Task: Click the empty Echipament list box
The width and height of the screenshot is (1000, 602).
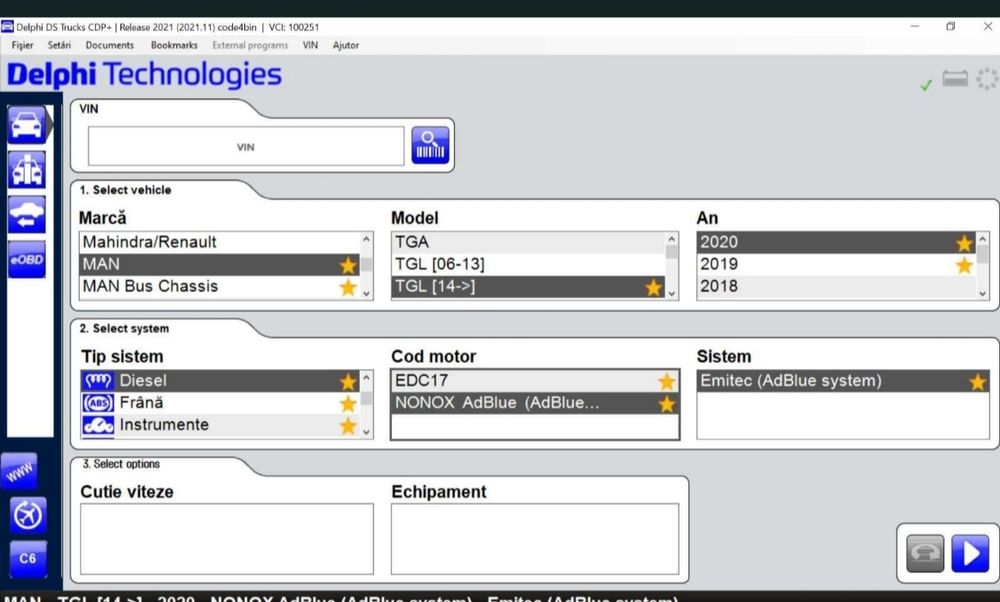Action: point(535,539)
